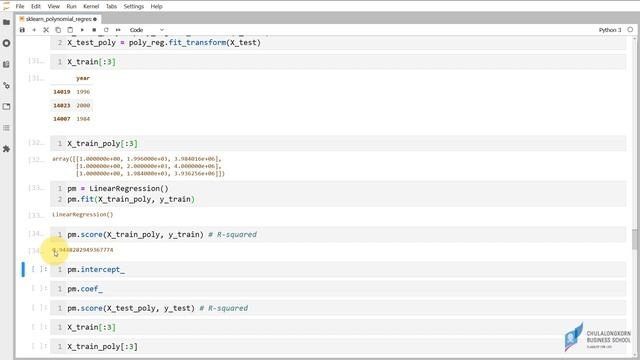Restart kernel and run all cells icon

[118, 30]
